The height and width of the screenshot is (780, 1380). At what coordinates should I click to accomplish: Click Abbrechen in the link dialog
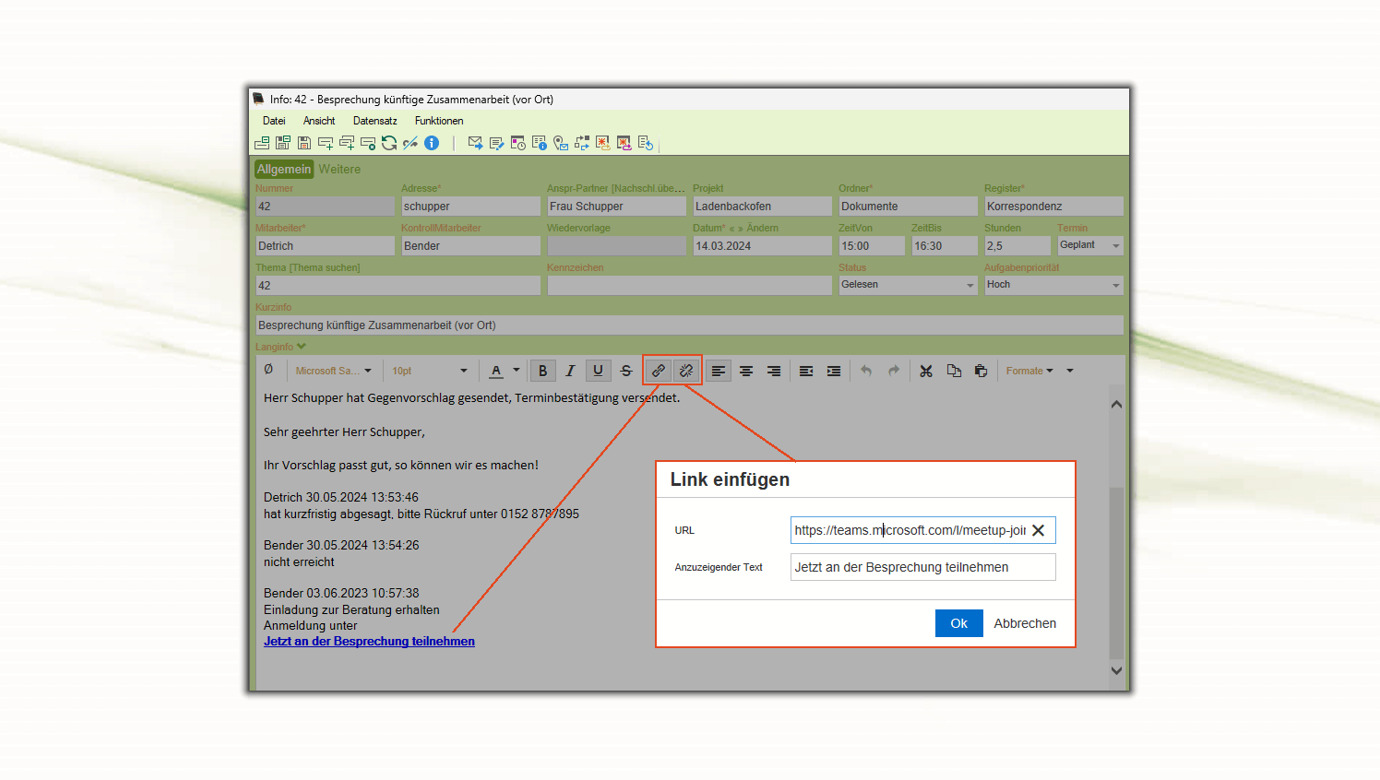tap(1024, 623)
